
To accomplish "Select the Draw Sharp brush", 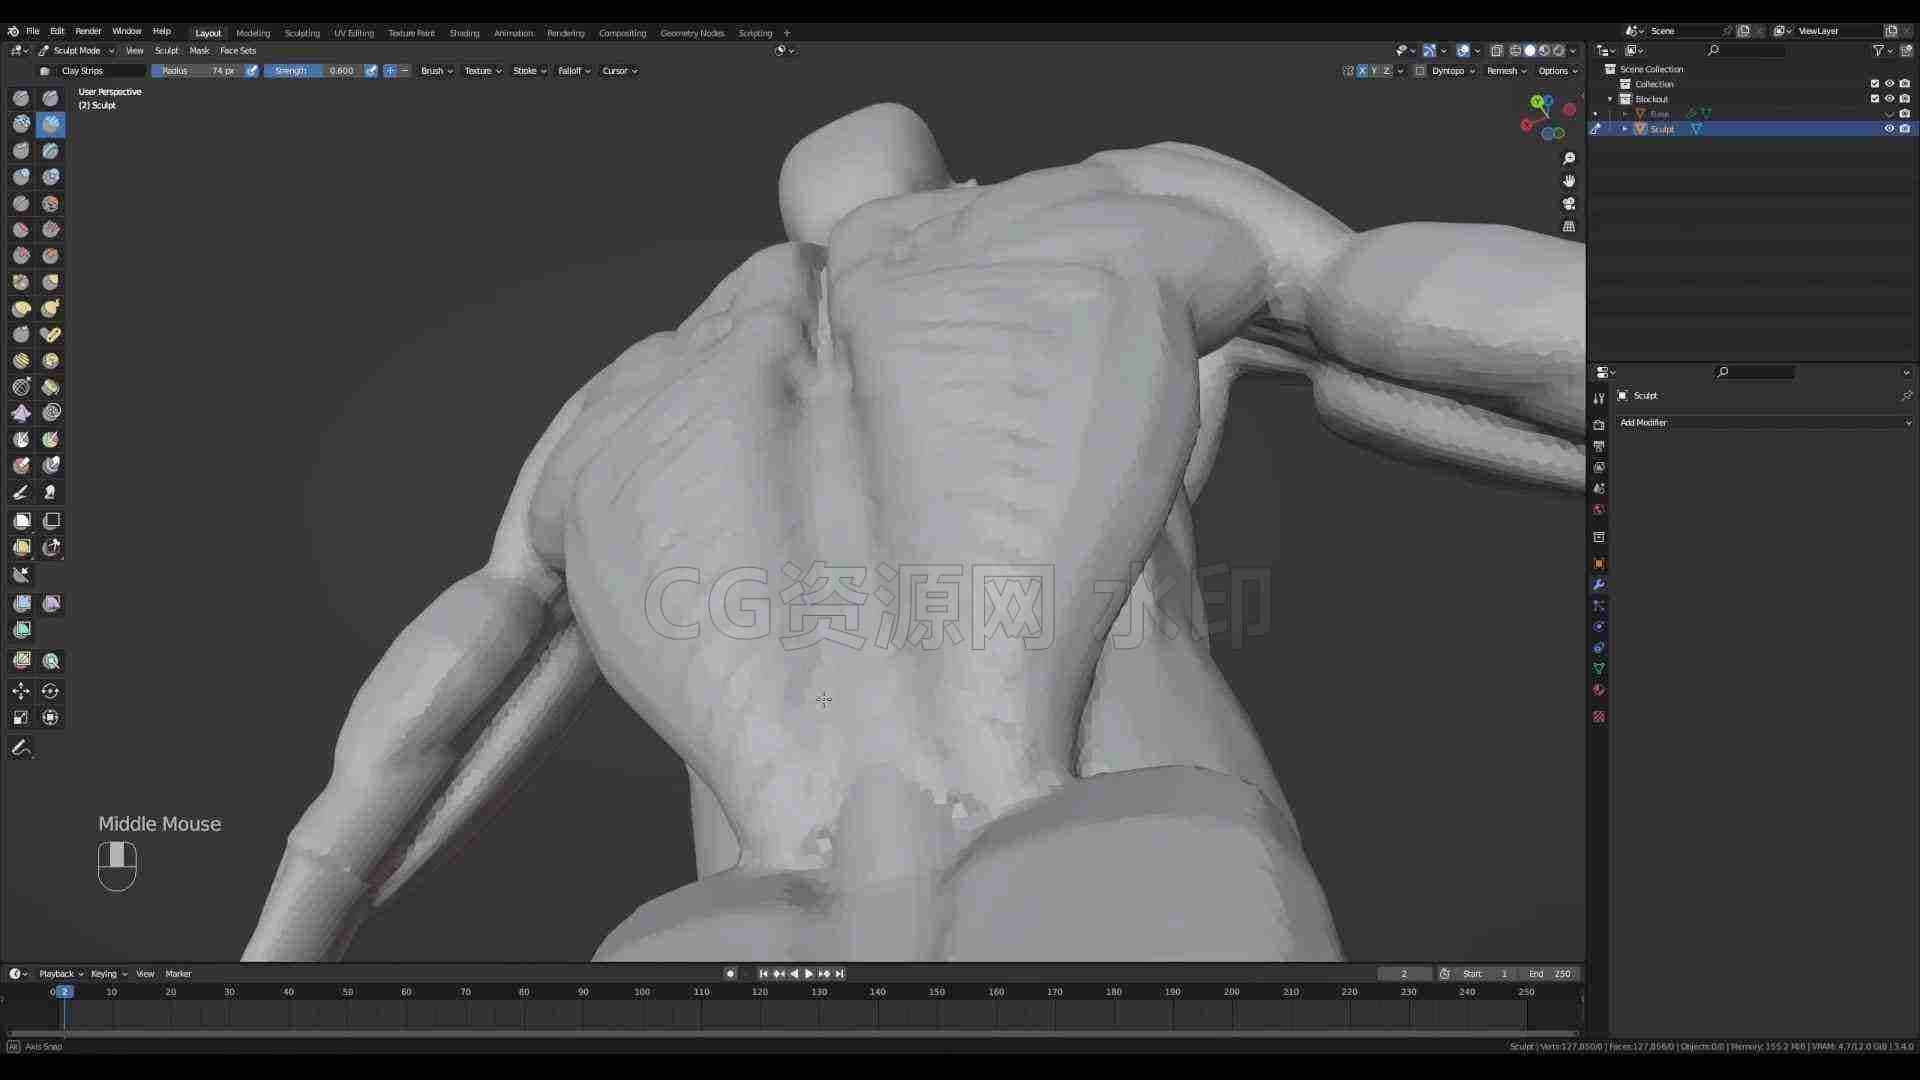I will (x=51, y=98).
